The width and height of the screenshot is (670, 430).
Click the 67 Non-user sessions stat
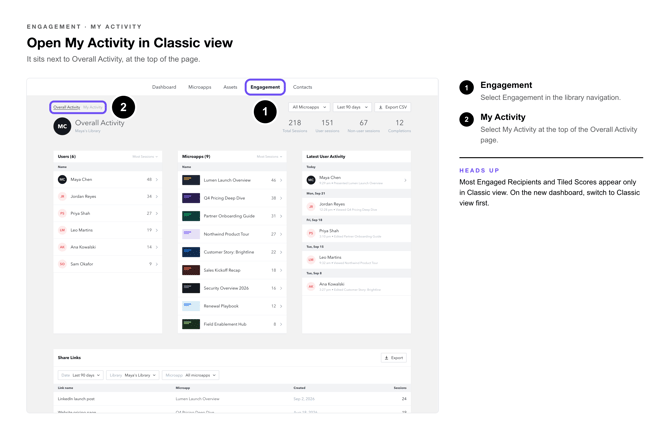[364, 126]
